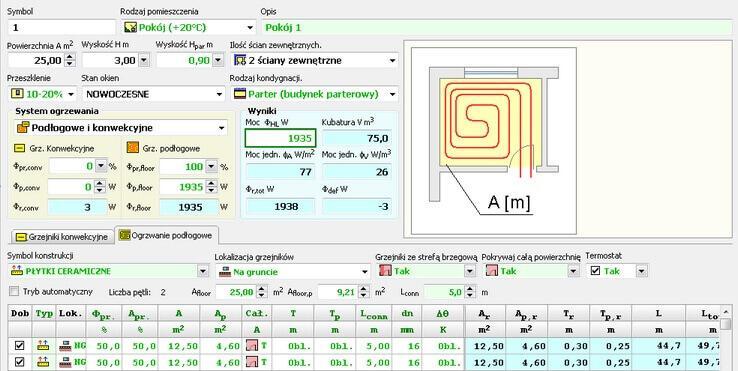Click the Lok. NG icon in second row
Image resolution: width=738 pixels, height=371 pixels.
(x=65, y=363)
